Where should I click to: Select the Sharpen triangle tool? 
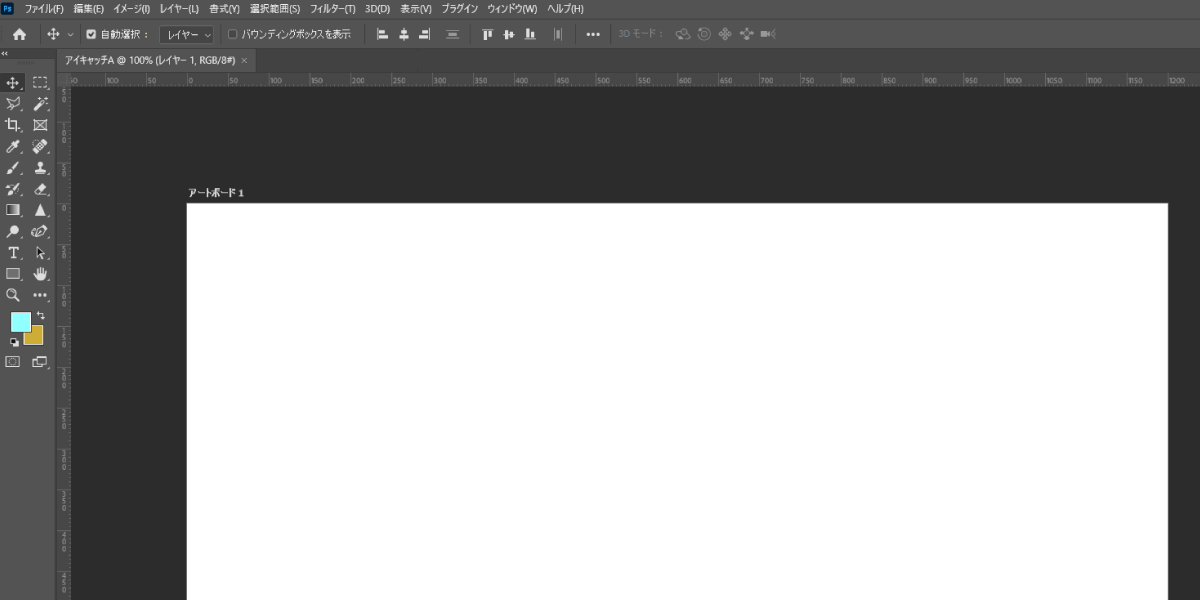pyautogui.click(x=40, y=210)
